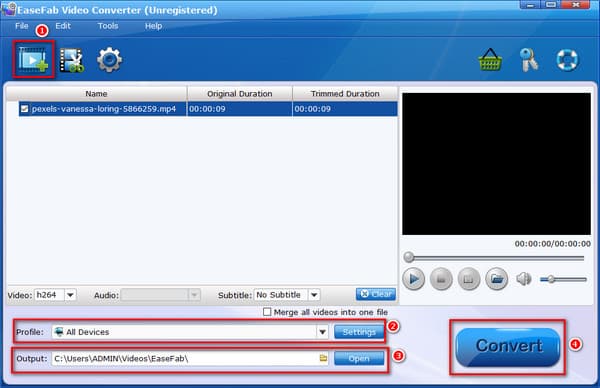Expand the disabled Audio dropdown
Screen dimensions: 600x388
coord(194,295)
